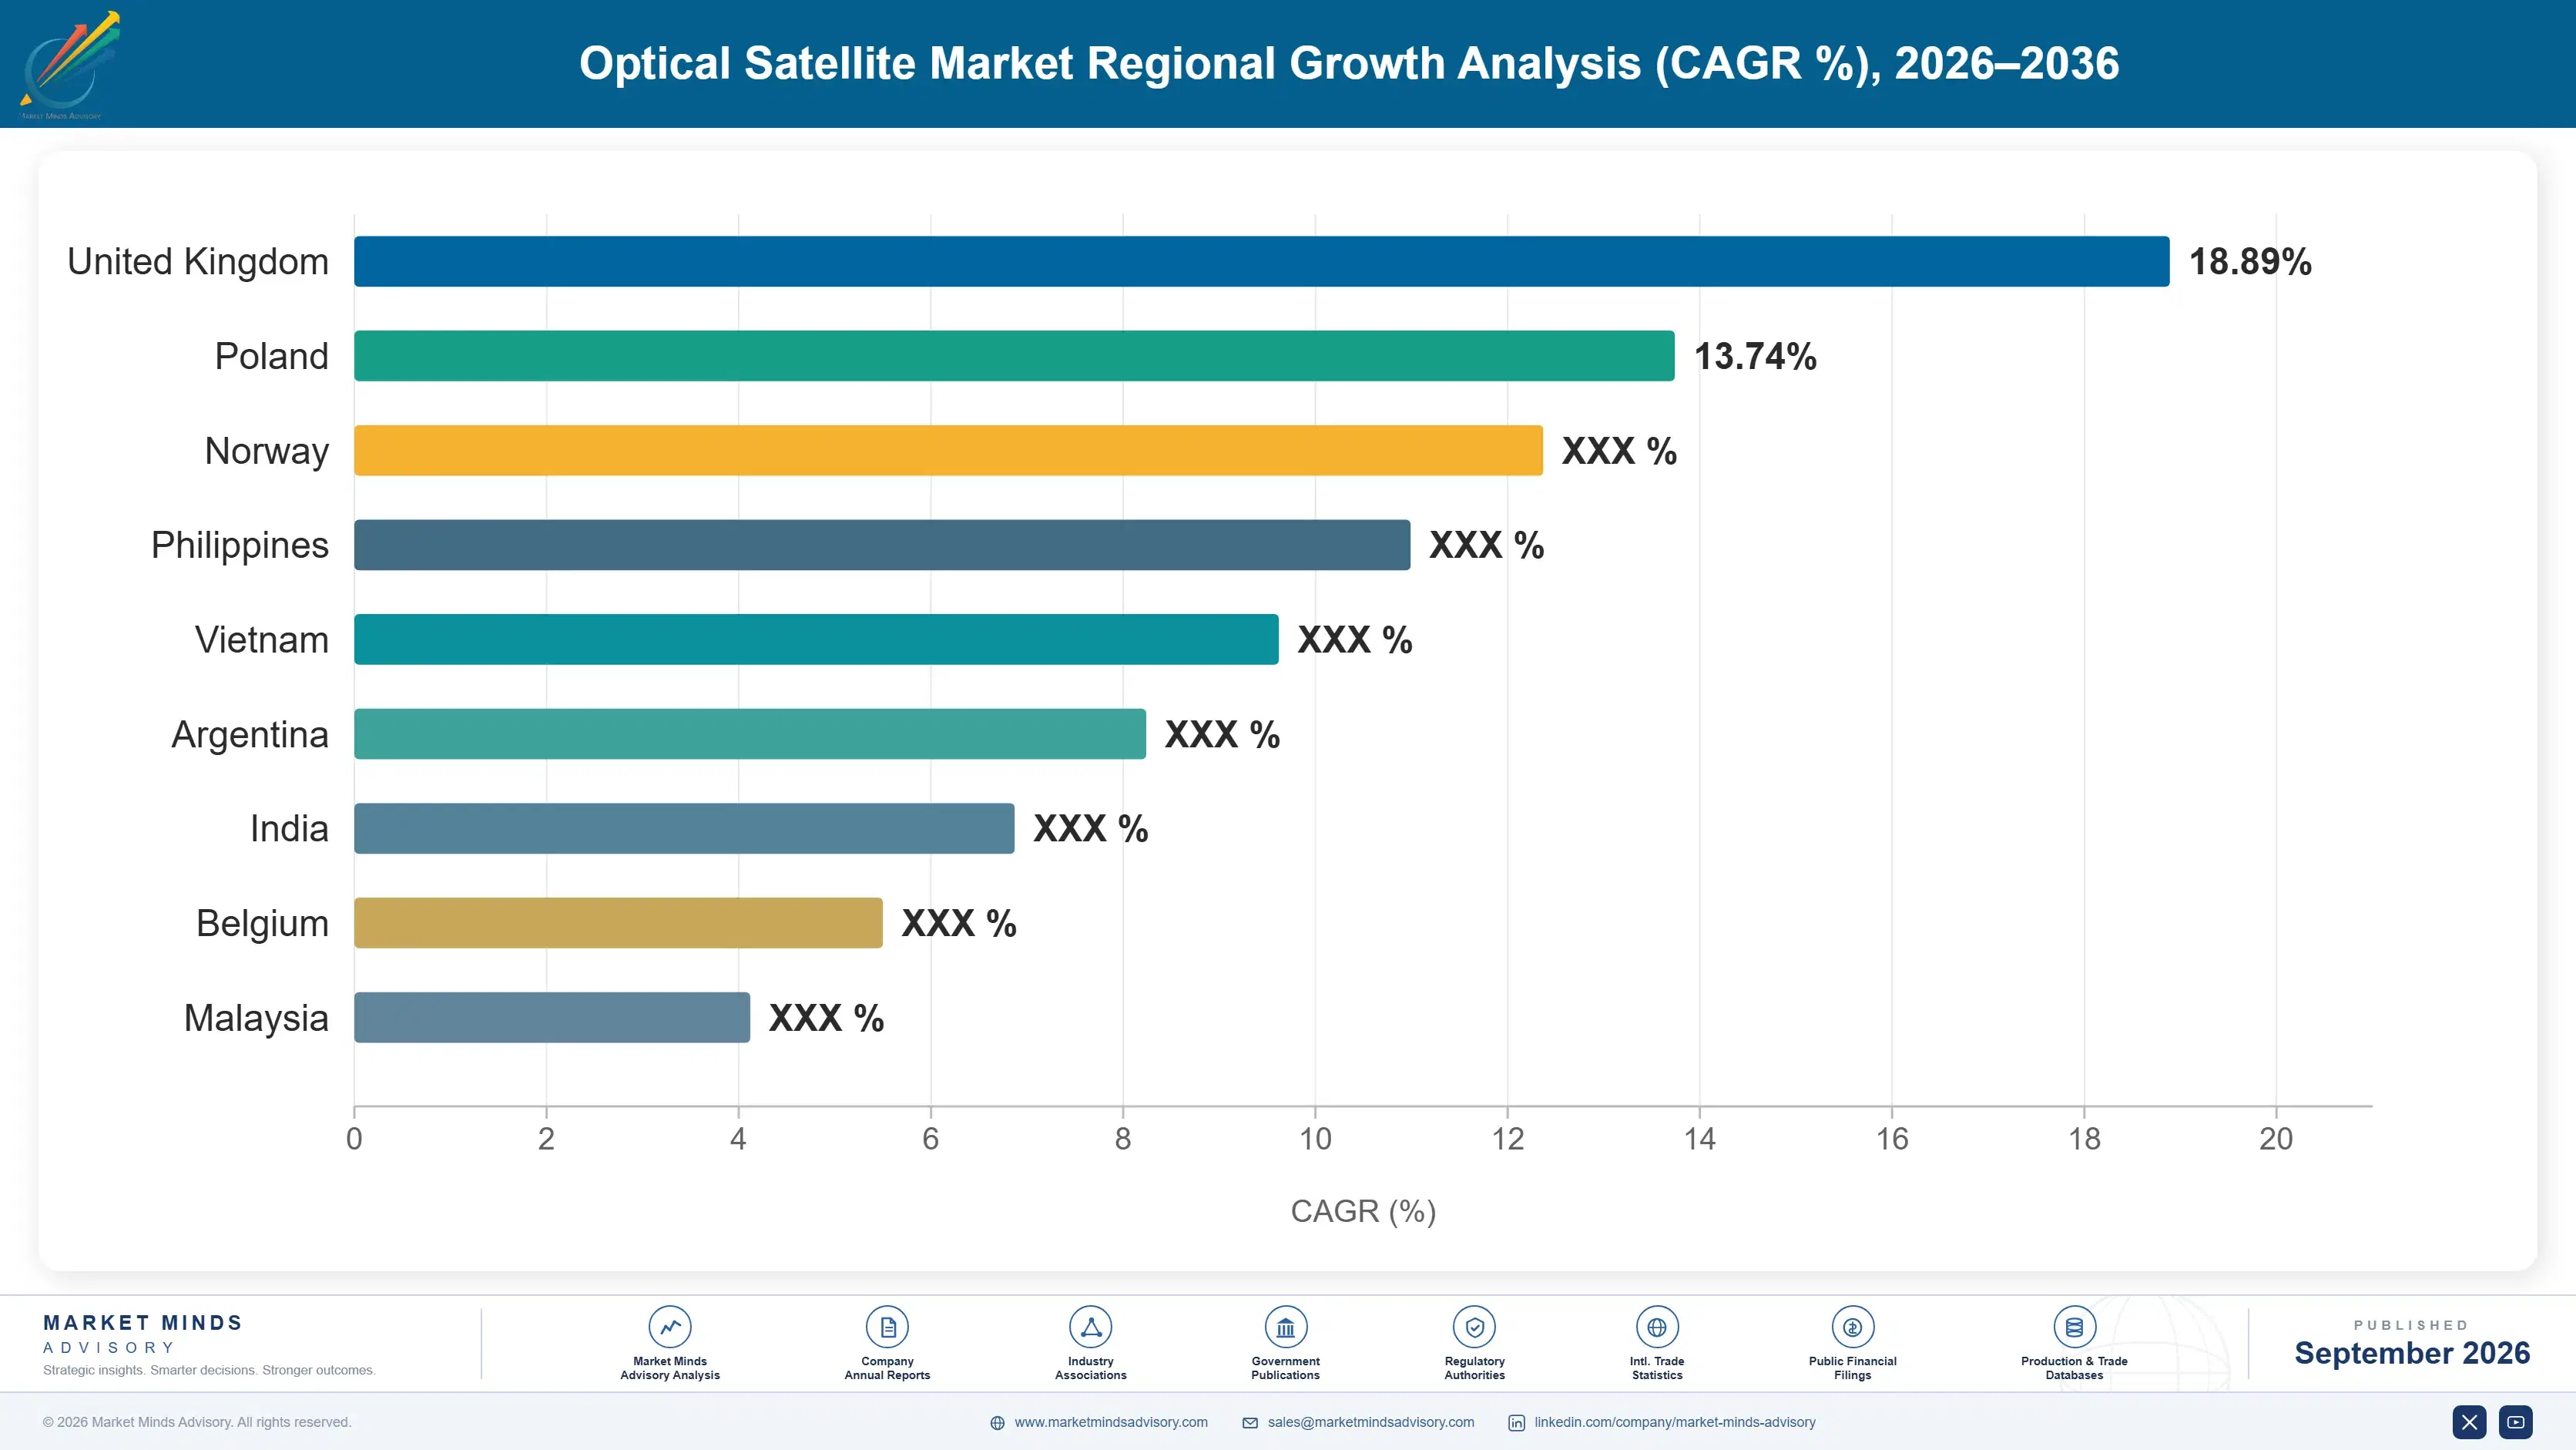Select the Philippines bar
Viewport: 2576px width, 1450px height.
click(x=882, y=545)
